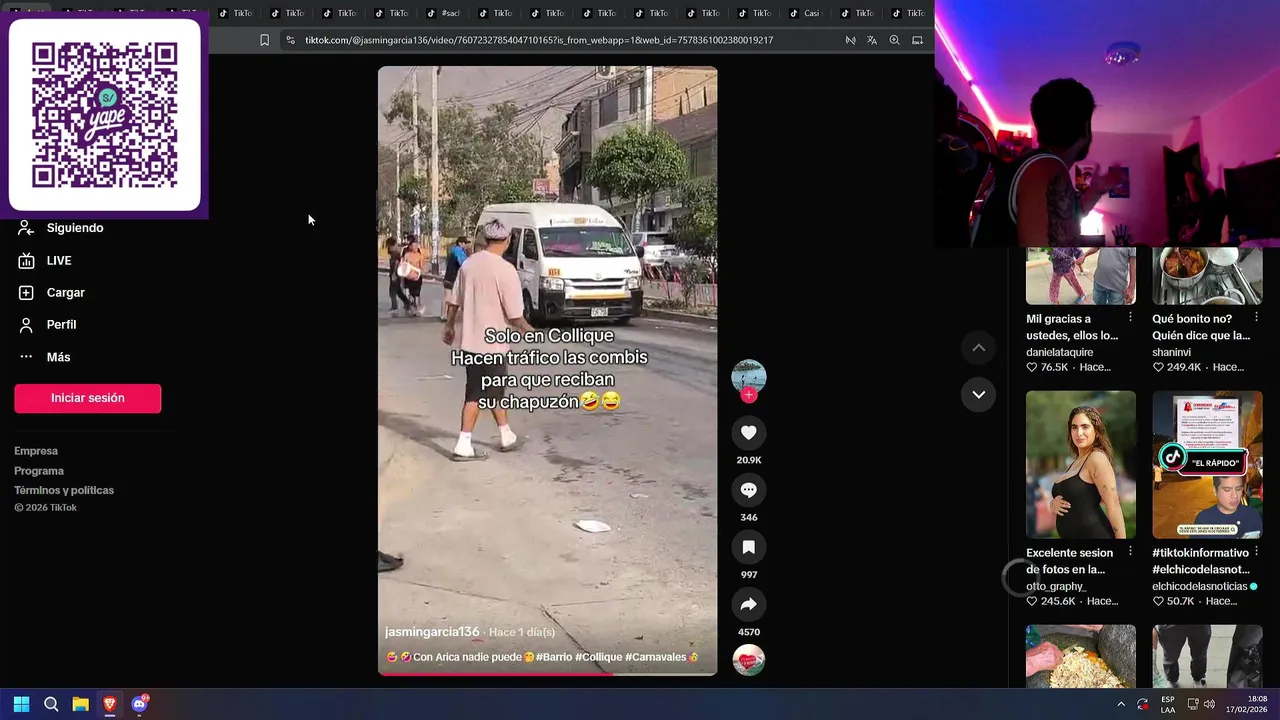Open the creator's profile avatar beside video
Screen dimensions: 1280x720
tap(748, 376)
